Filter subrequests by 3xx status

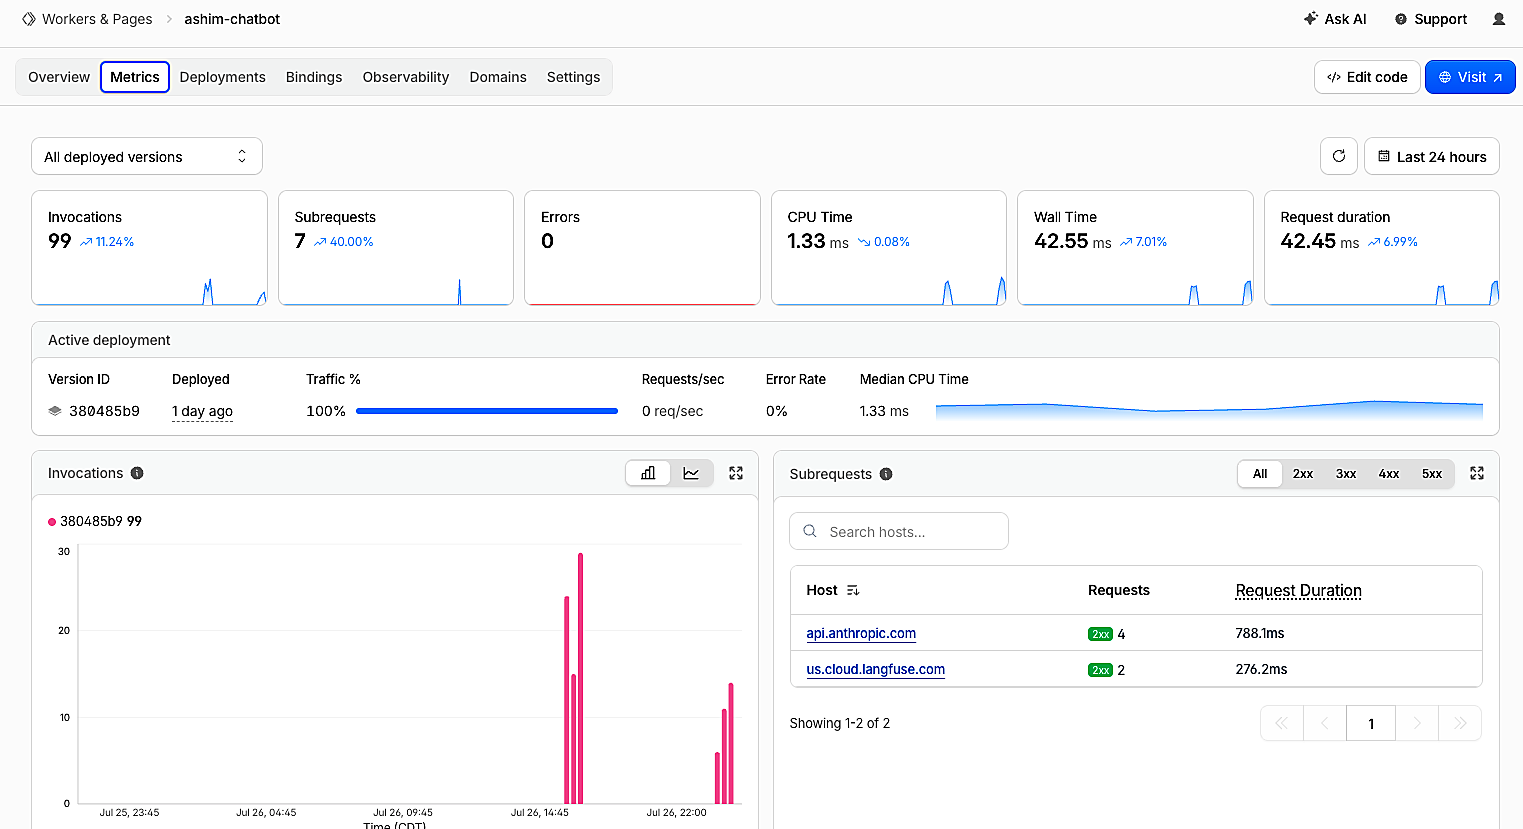pos(1346,474)
